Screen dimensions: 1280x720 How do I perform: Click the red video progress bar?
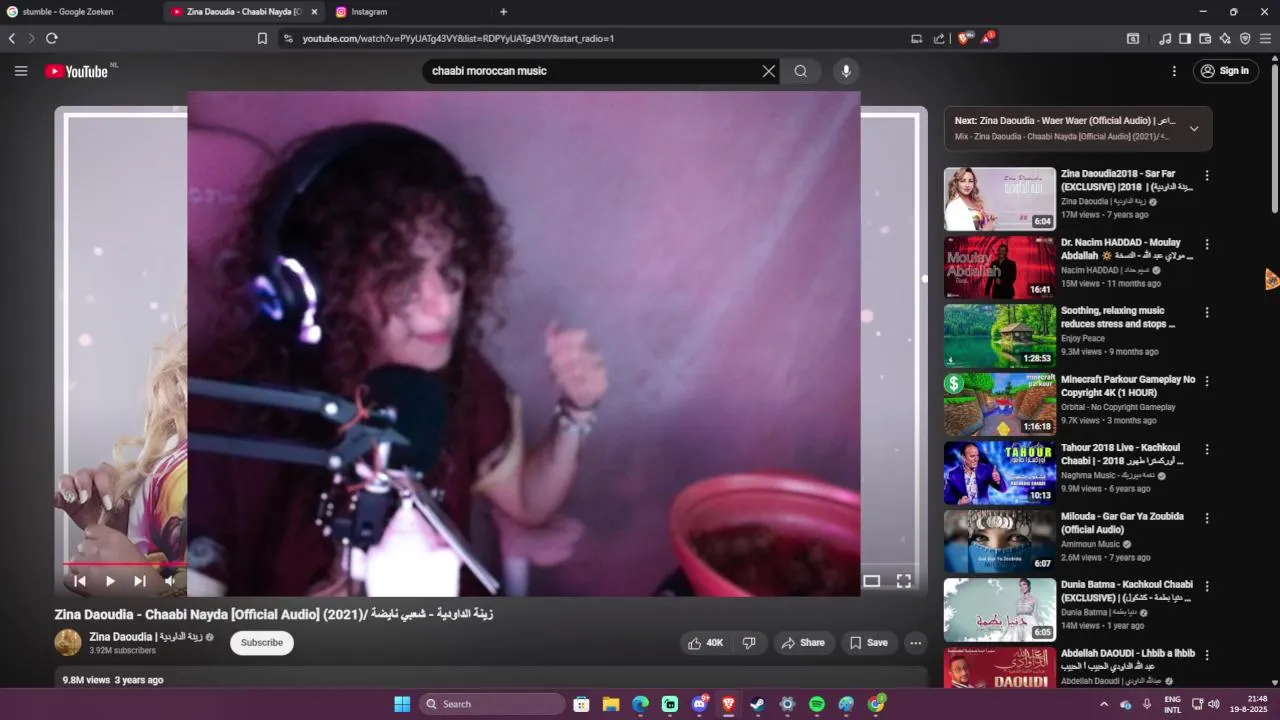pos(125,564)
